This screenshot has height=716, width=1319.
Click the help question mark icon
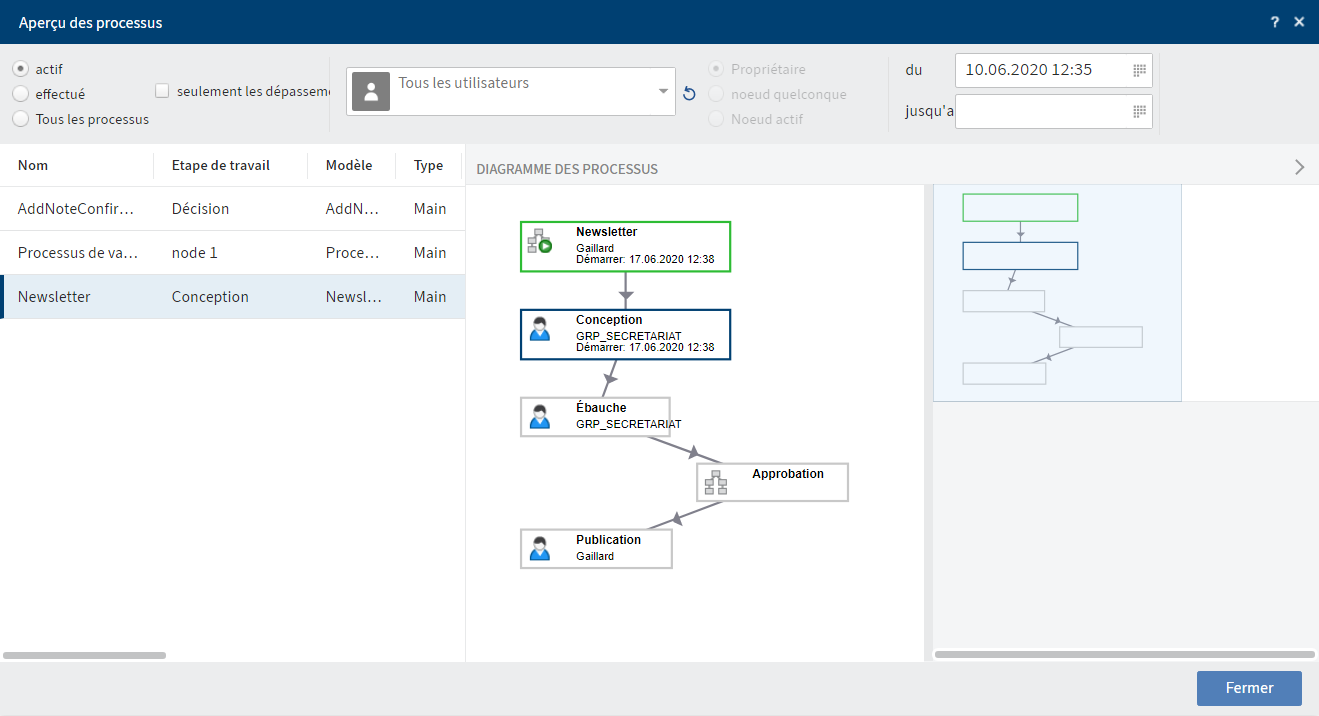pos(1275,22)
